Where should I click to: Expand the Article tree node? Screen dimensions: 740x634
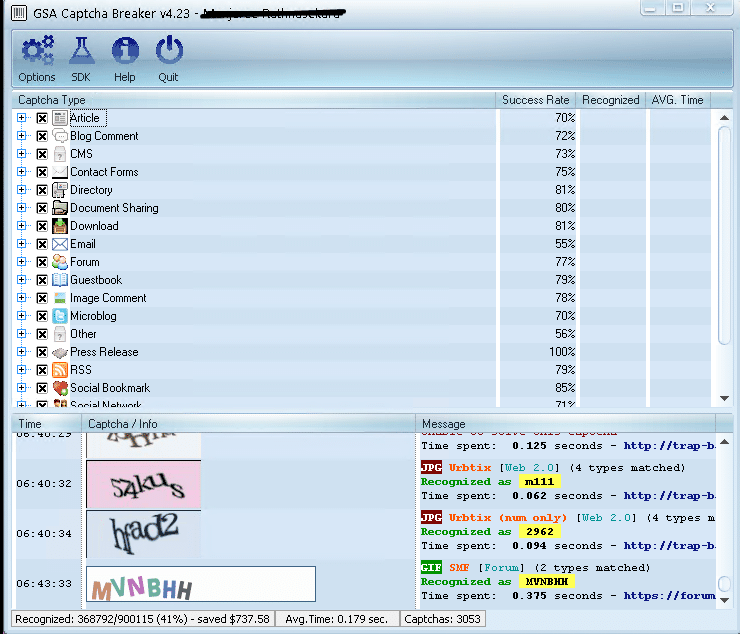21,118
